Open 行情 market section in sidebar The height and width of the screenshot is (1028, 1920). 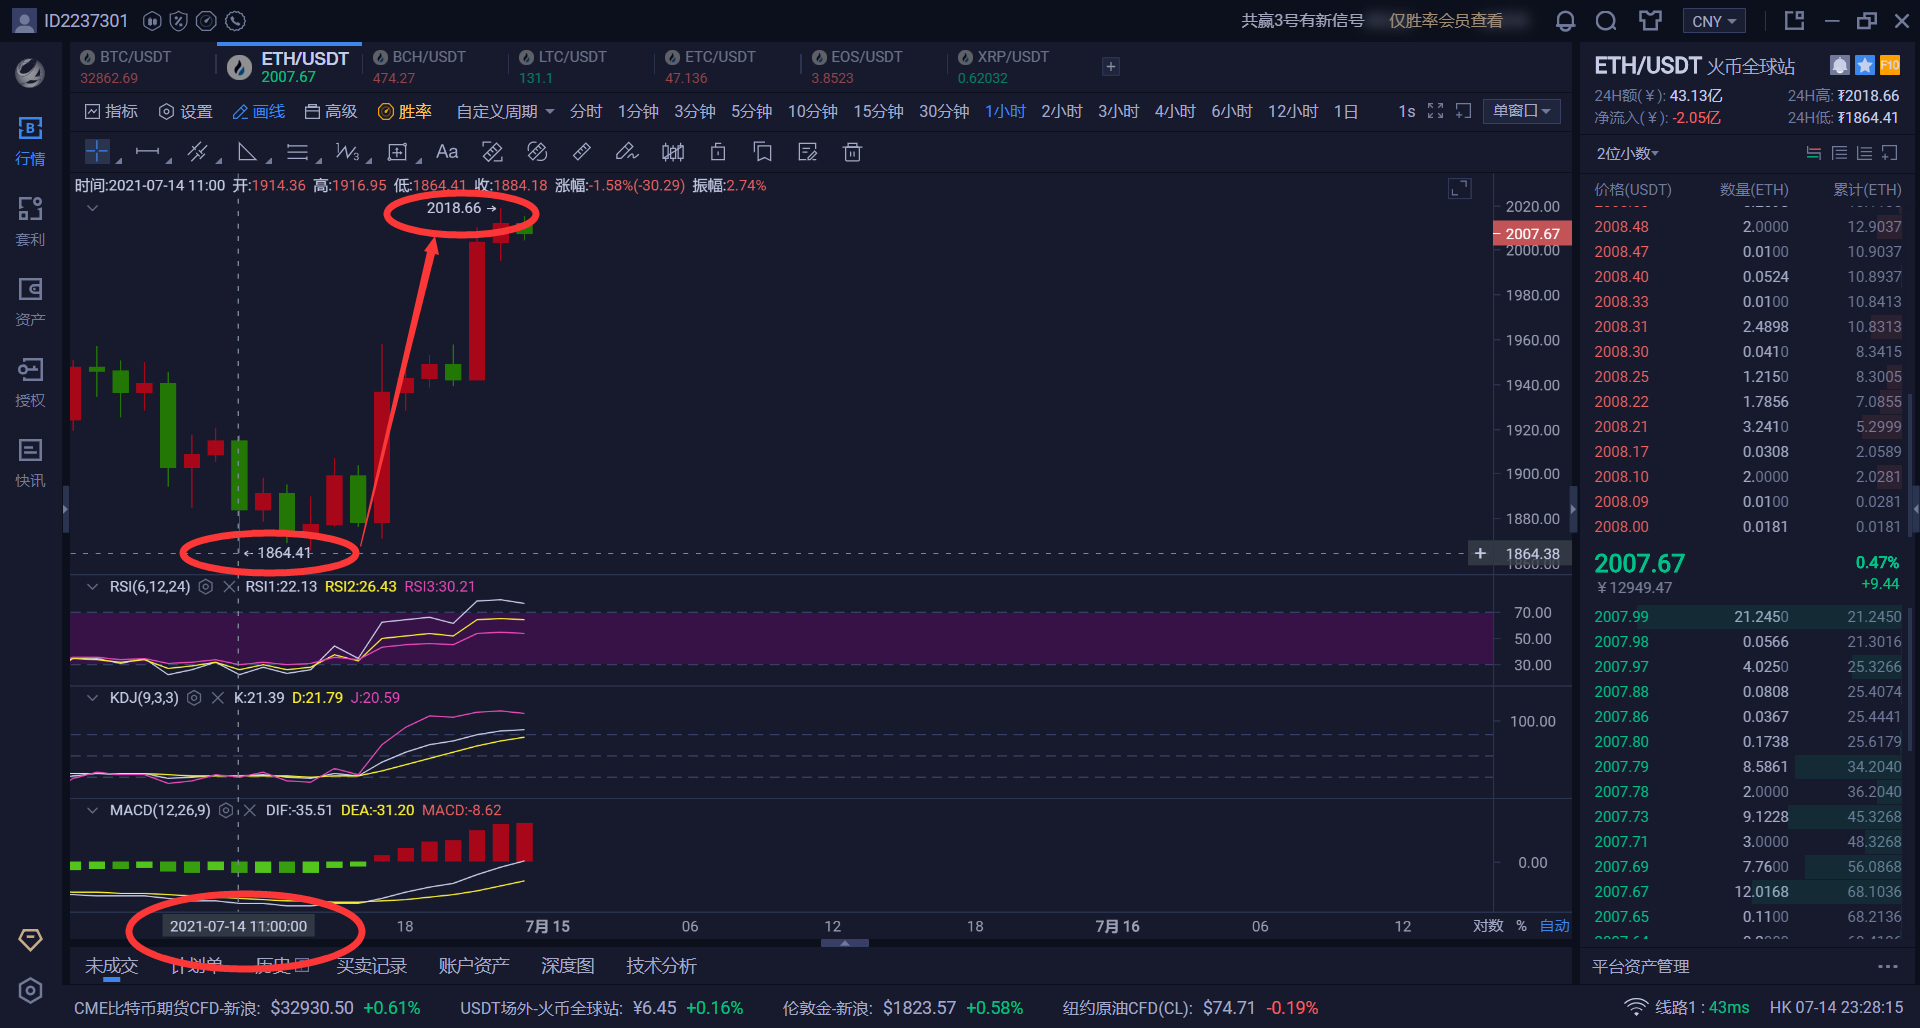tap(30, 142)
